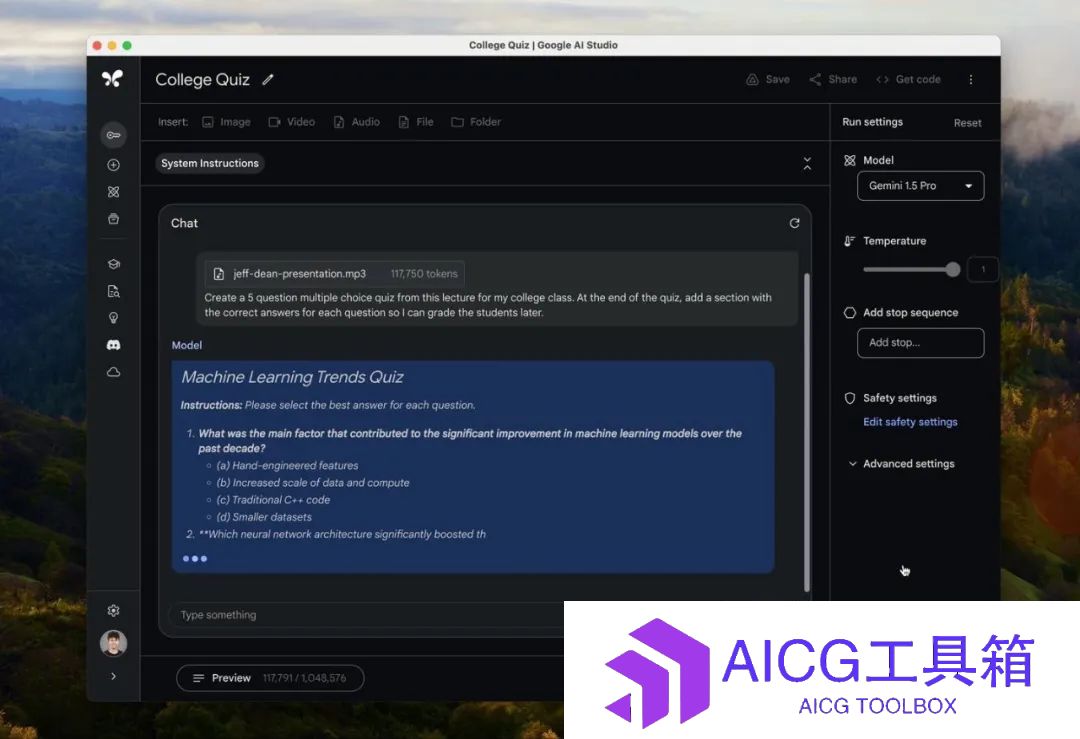
Task: Click answer "(d) Smaller datasets"
Action: [264, 517]
